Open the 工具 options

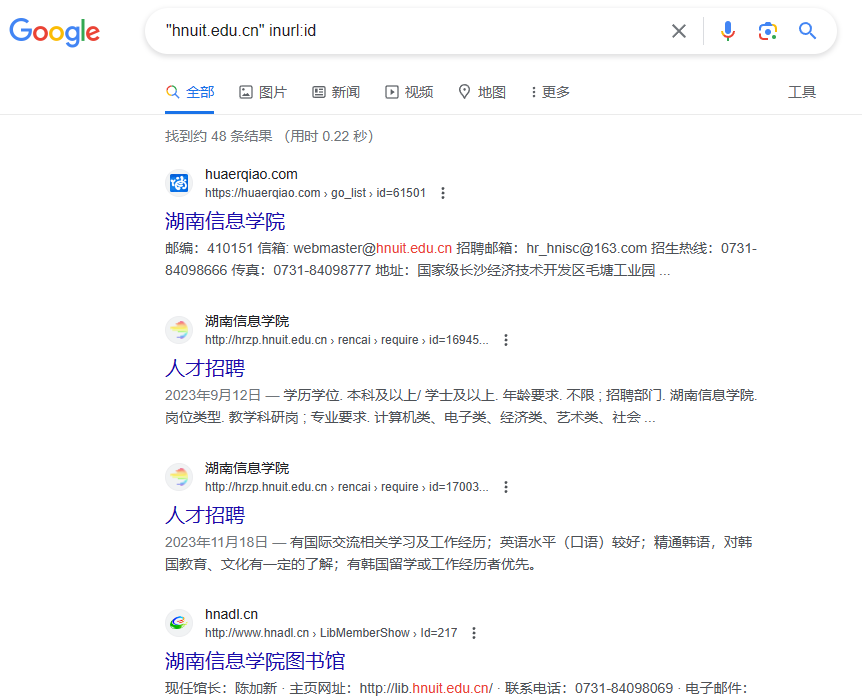click(x=802, y=92)
